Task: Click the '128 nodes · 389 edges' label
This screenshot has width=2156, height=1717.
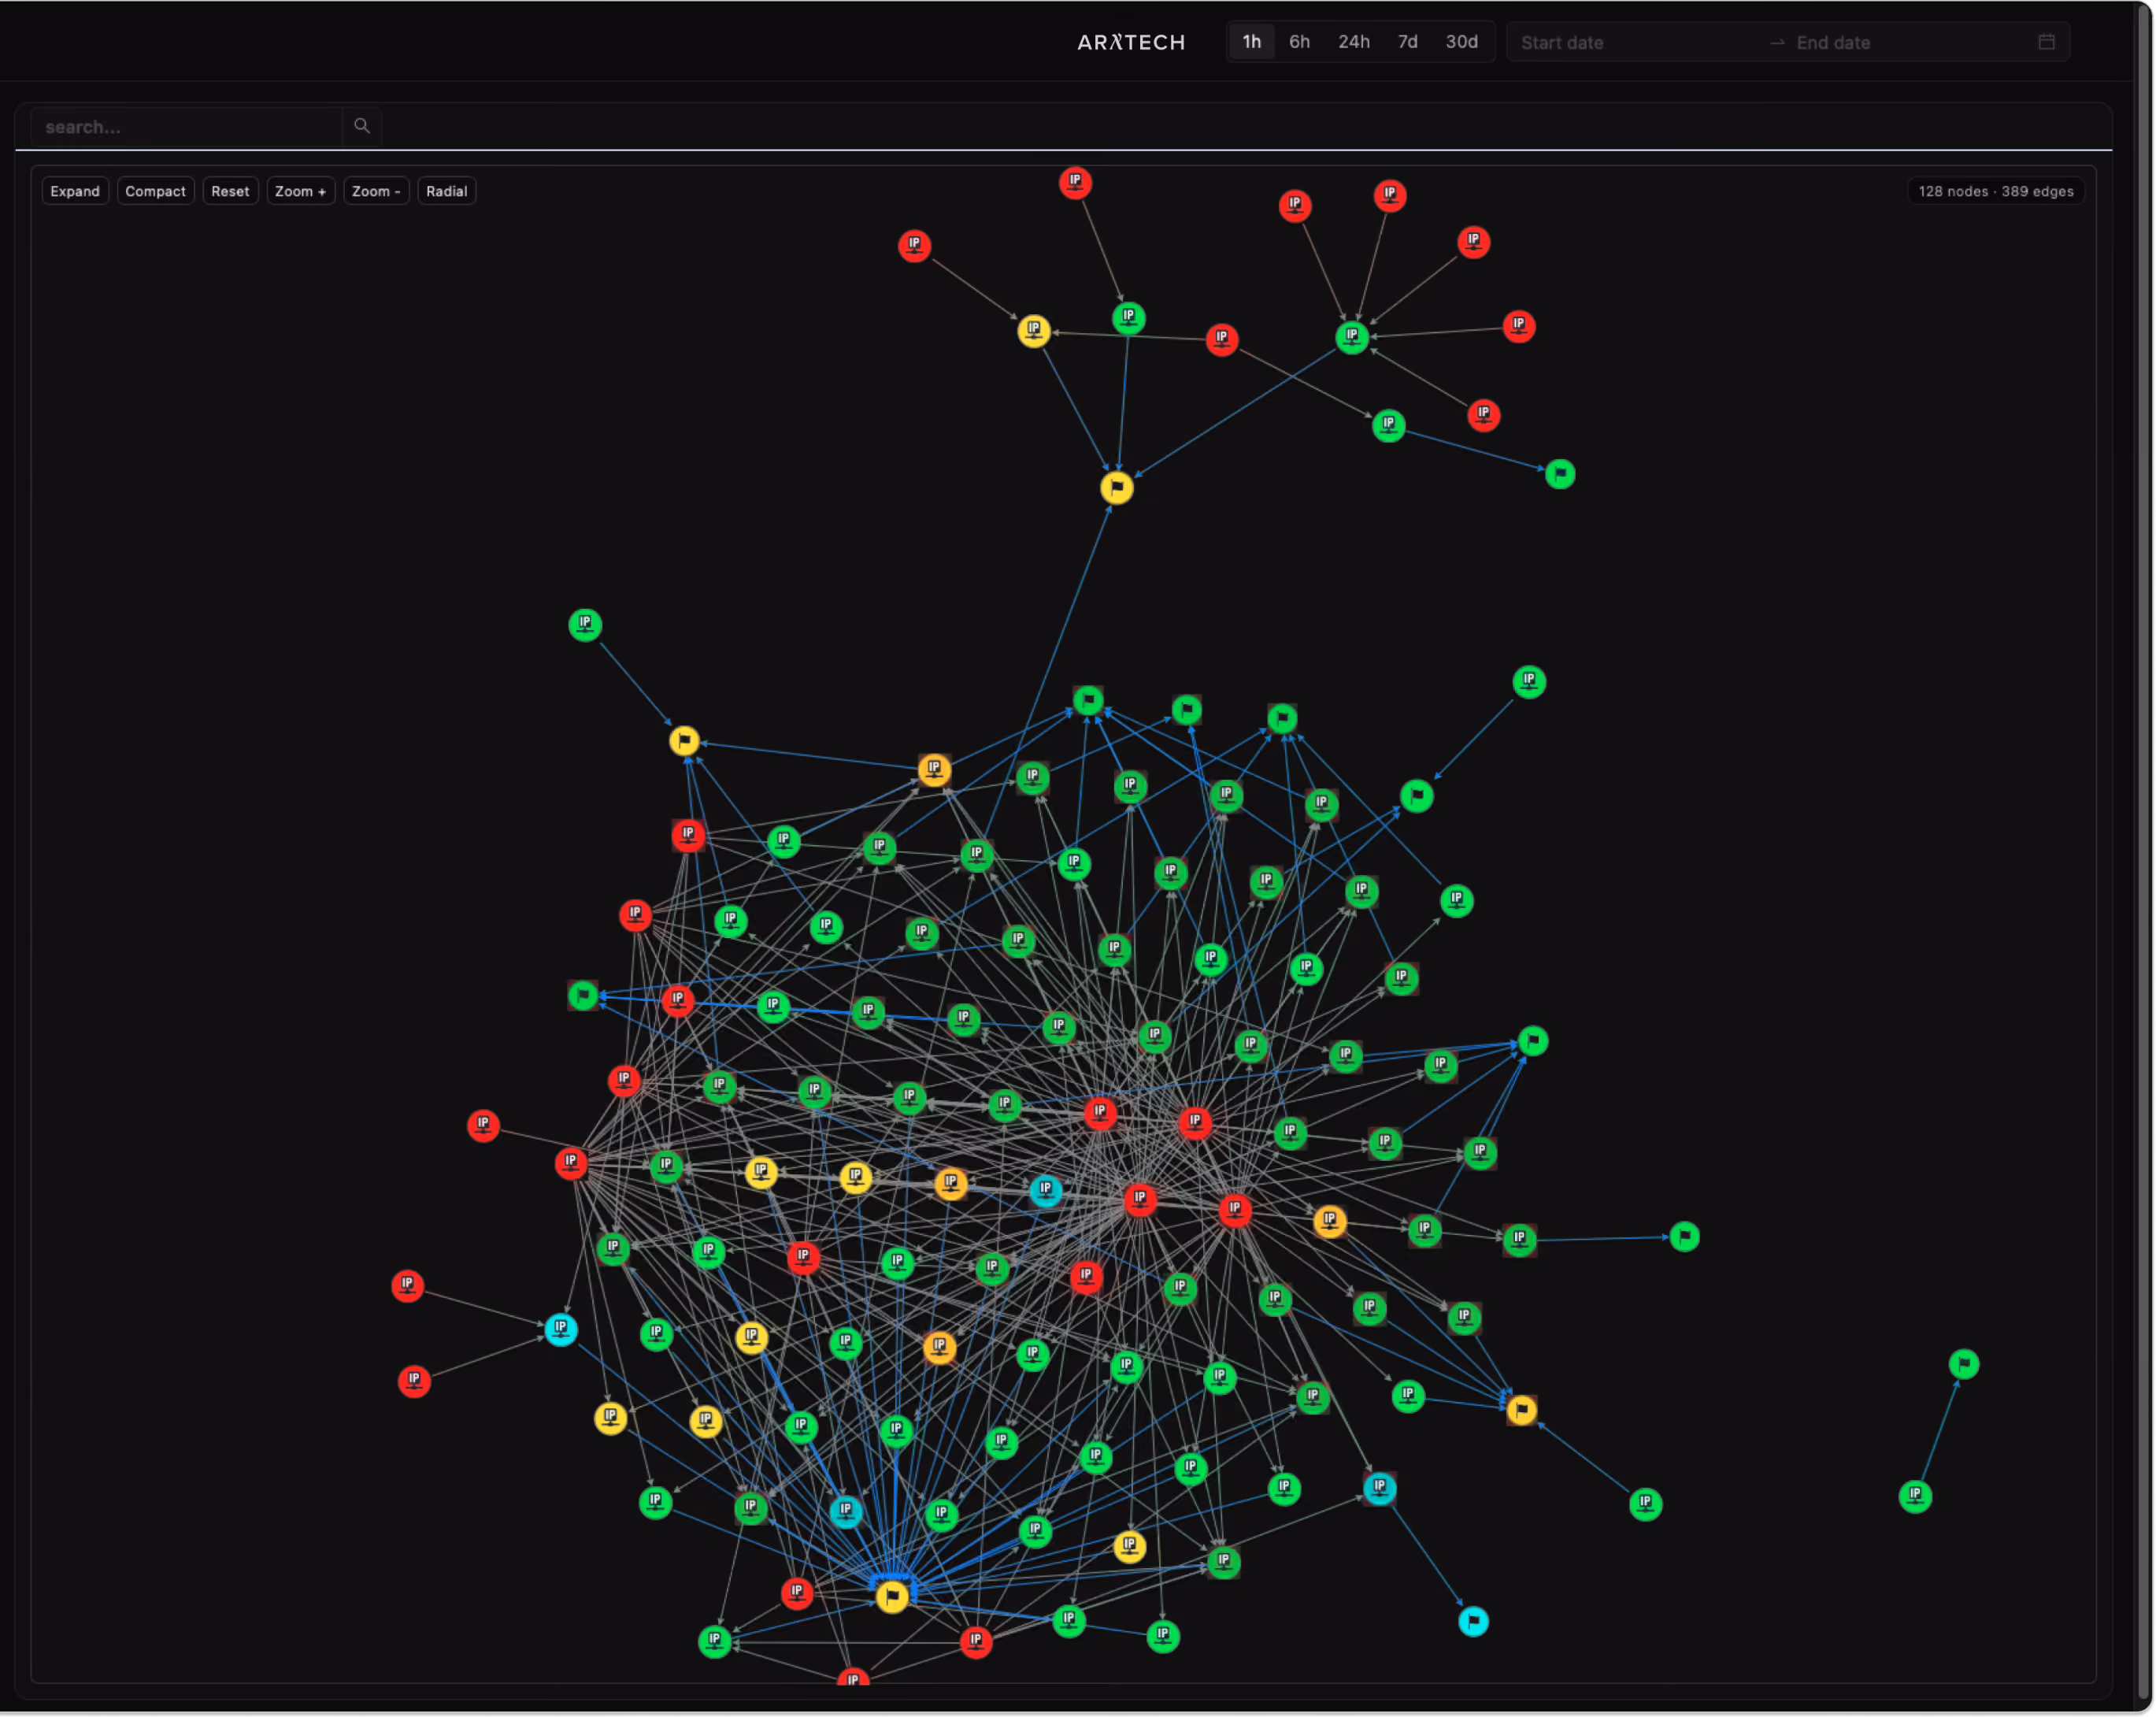Action: [1995, 191]
